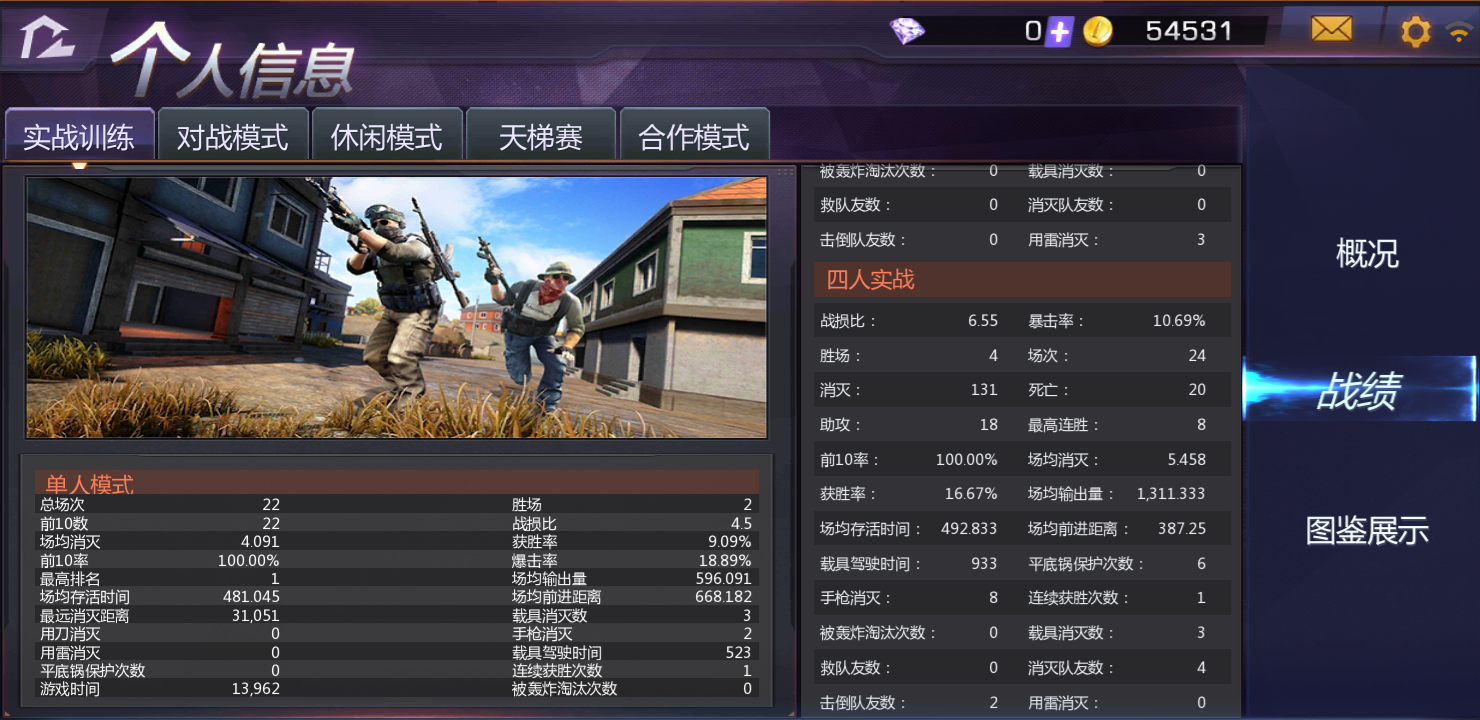1480x720 pixels.
Task: Click the soldiers banner image
Action: point(396,308)
